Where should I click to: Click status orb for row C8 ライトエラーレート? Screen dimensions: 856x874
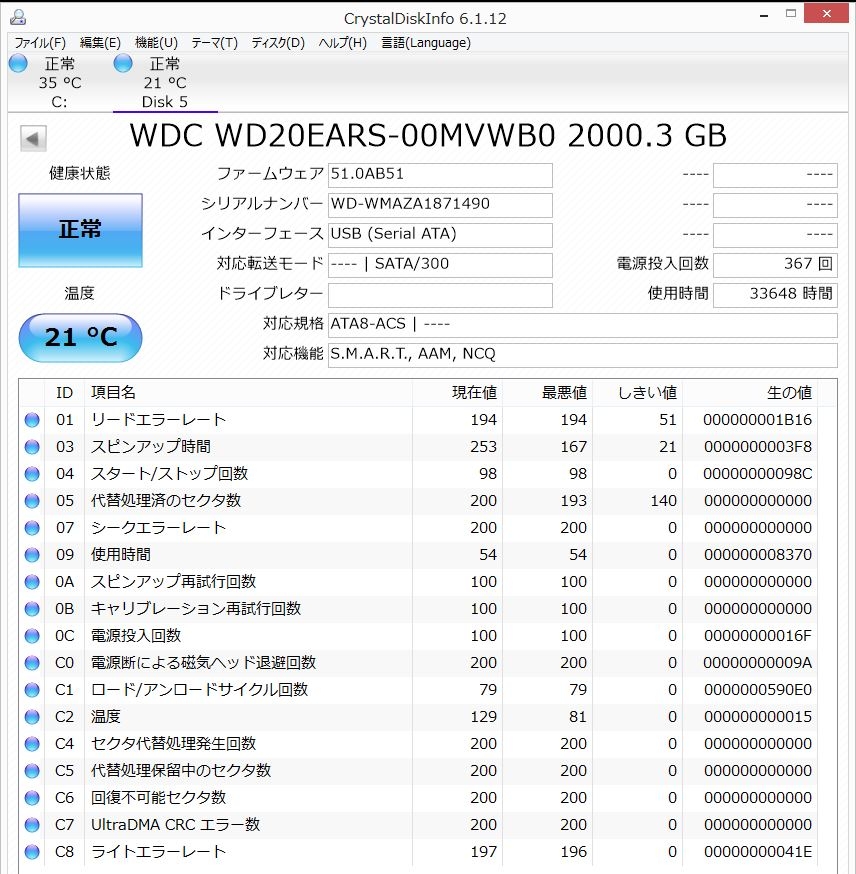[32, 851]
